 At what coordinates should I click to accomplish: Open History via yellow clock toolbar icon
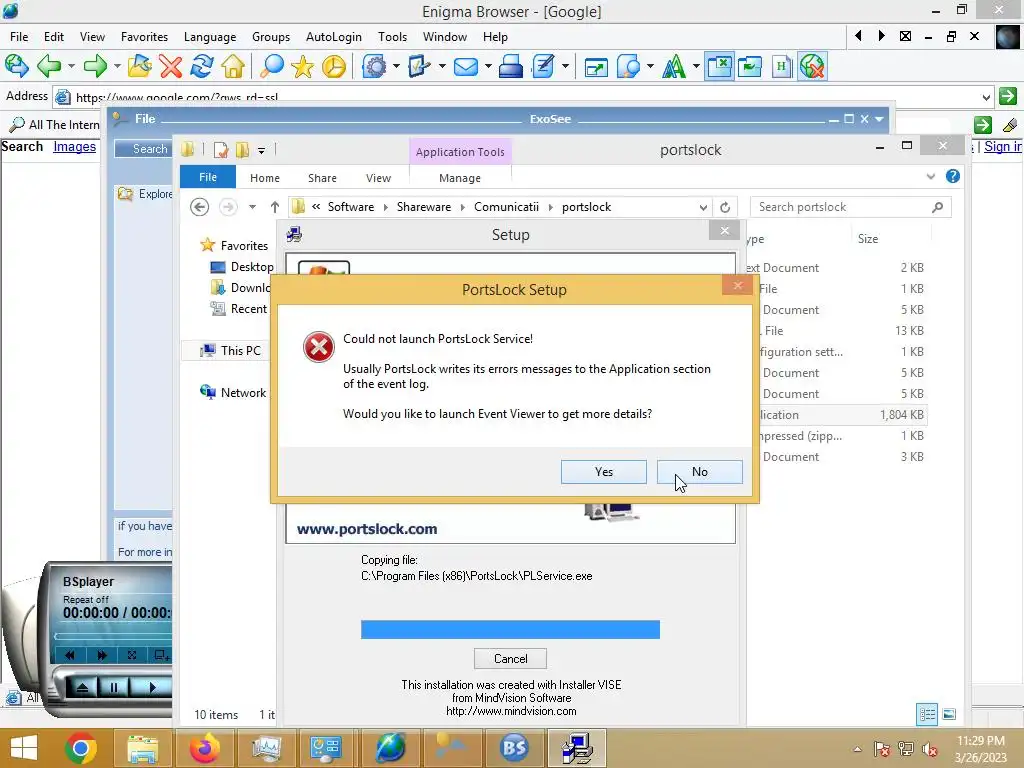(334, 66)
